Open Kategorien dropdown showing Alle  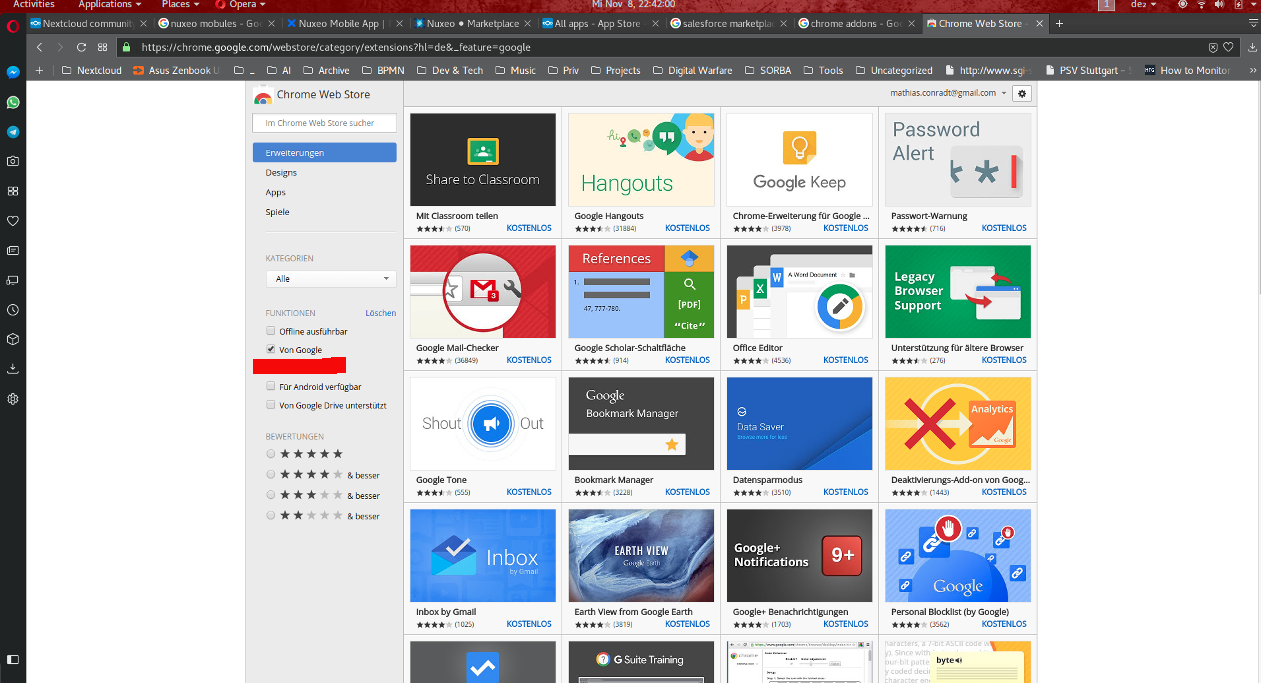pyautogui.click(x=331, y=279)
